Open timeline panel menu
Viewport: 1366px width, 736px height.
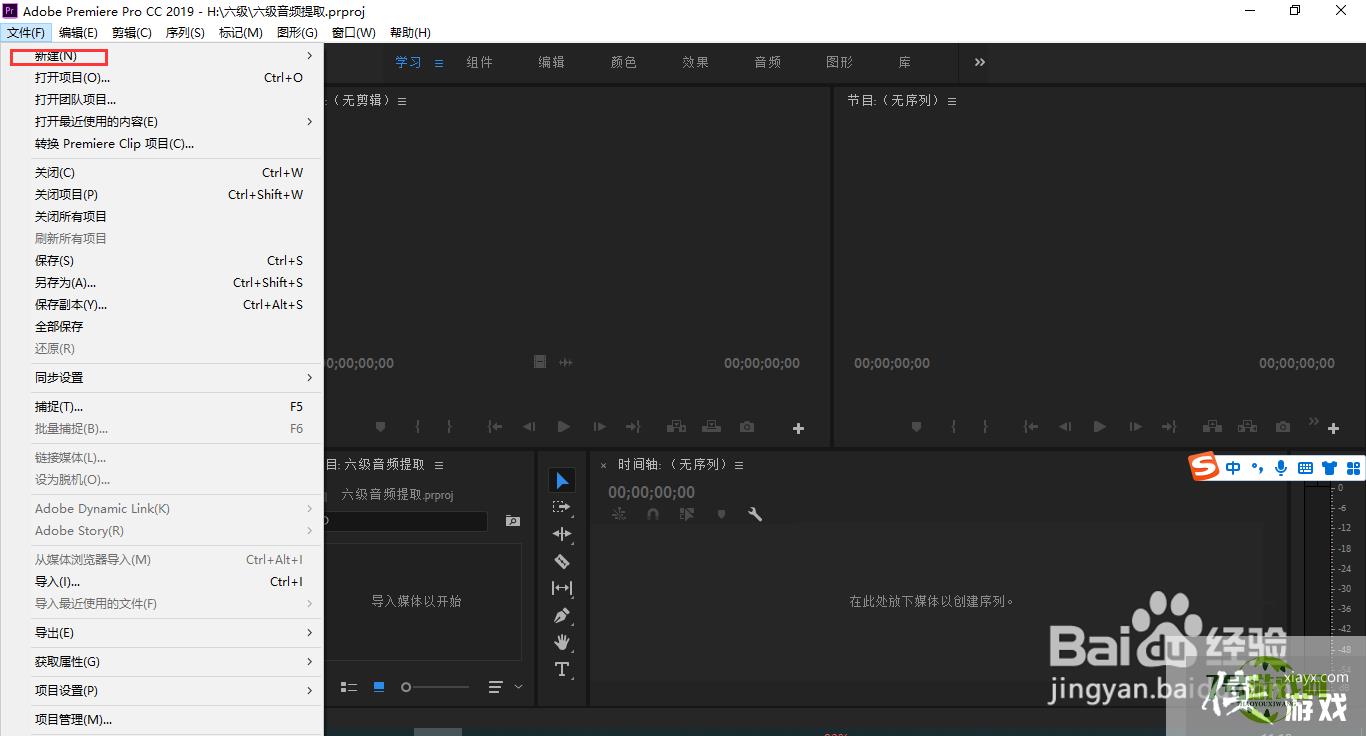coord(738,465)
